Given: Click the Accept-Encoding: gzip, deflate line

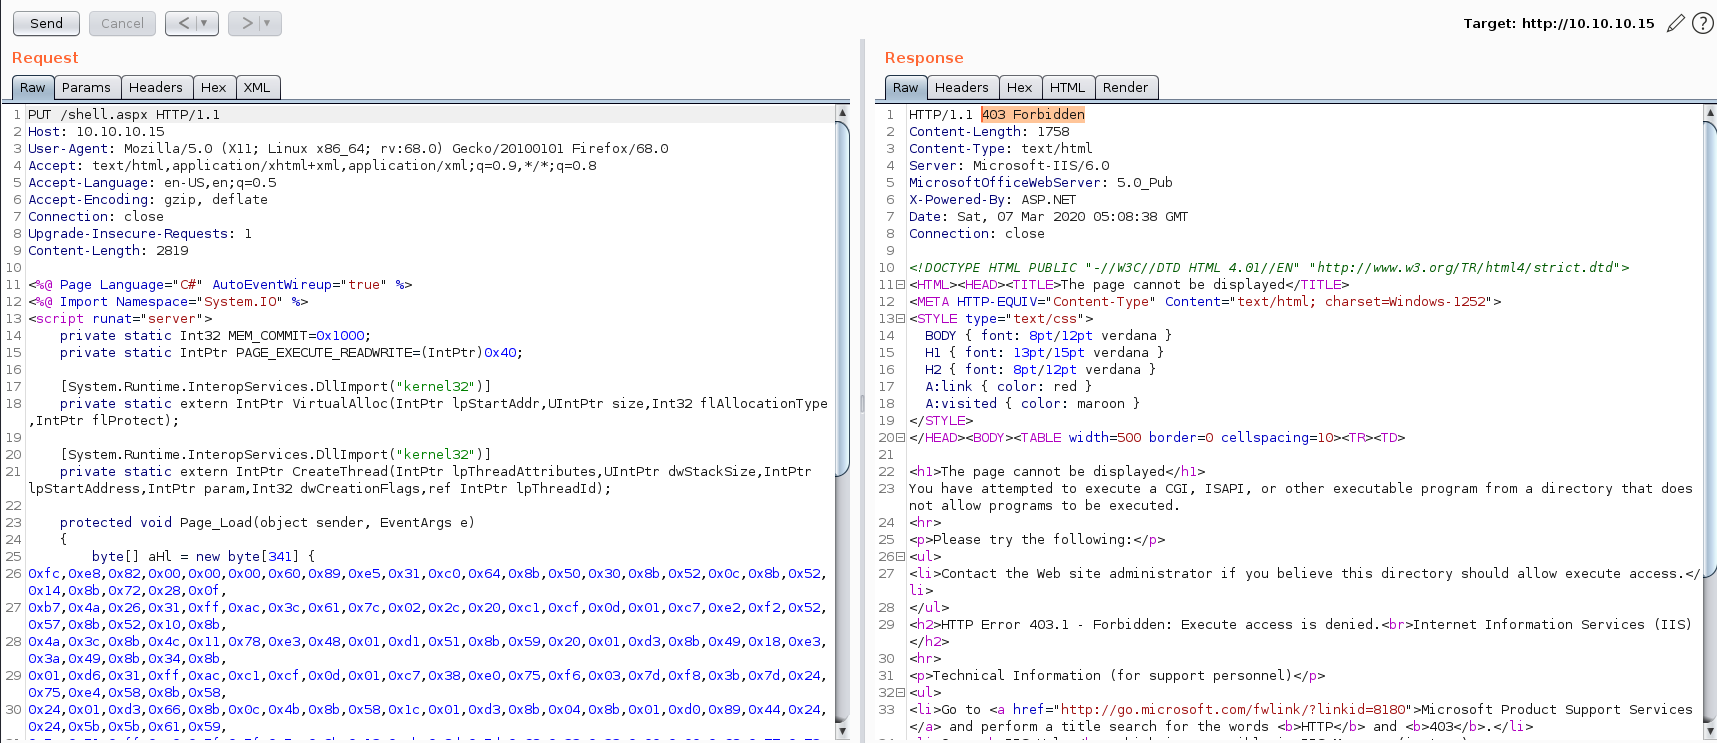Looking at the screenshot, I should pos(148,200).
